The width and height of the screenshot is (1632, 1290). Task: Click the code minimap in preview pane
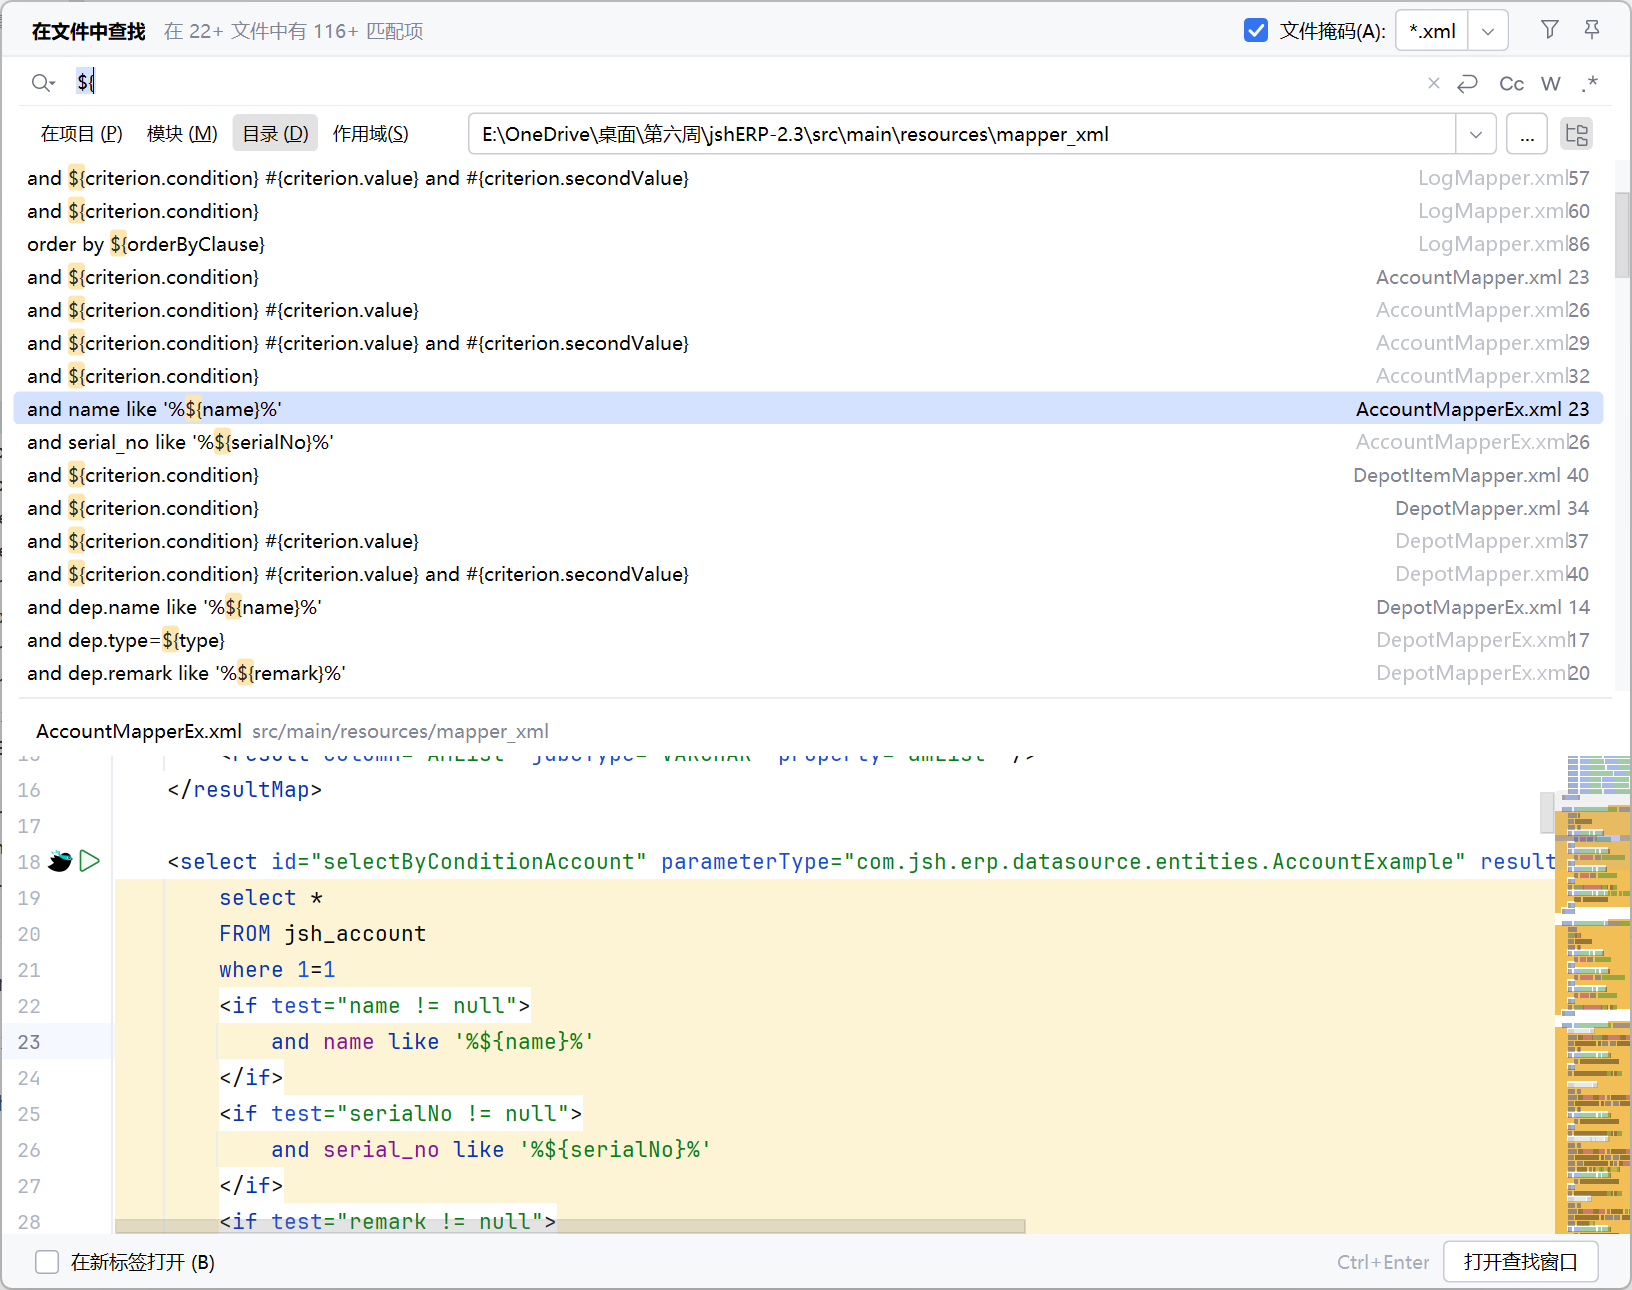1593,995
